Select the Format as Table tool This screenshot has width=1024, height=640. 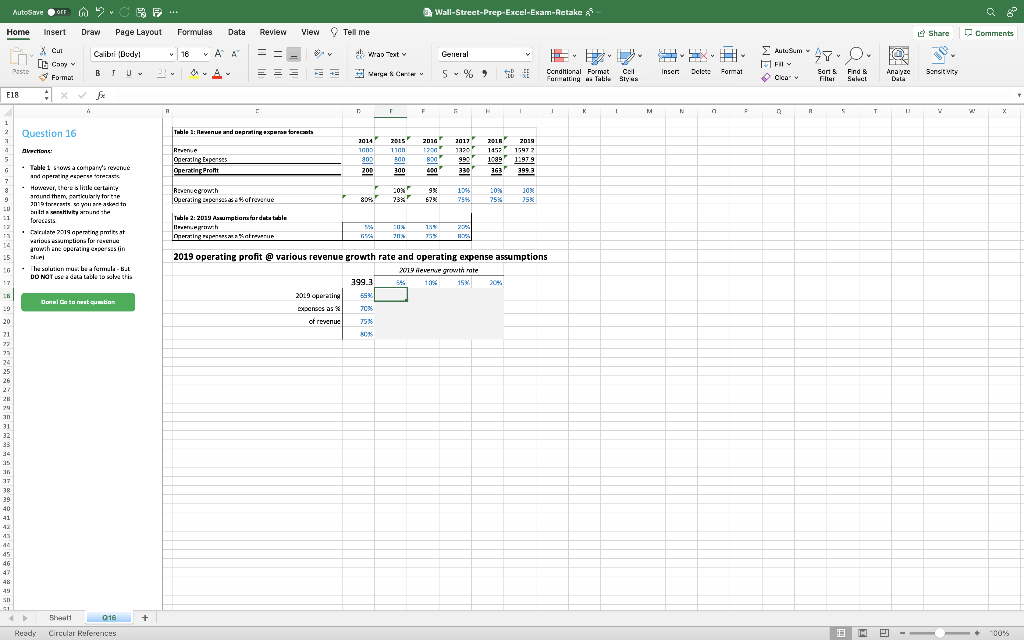(x=598, y=62)
